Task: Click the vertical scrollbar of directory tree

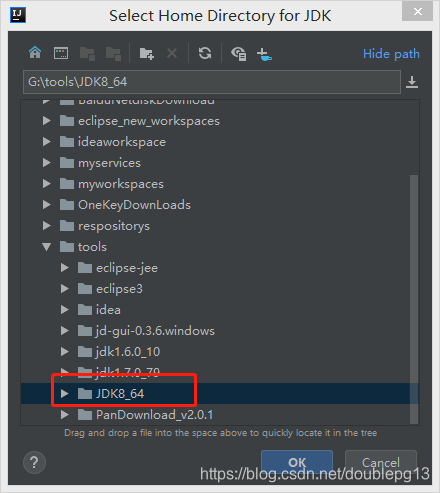Action: [414, 299]
